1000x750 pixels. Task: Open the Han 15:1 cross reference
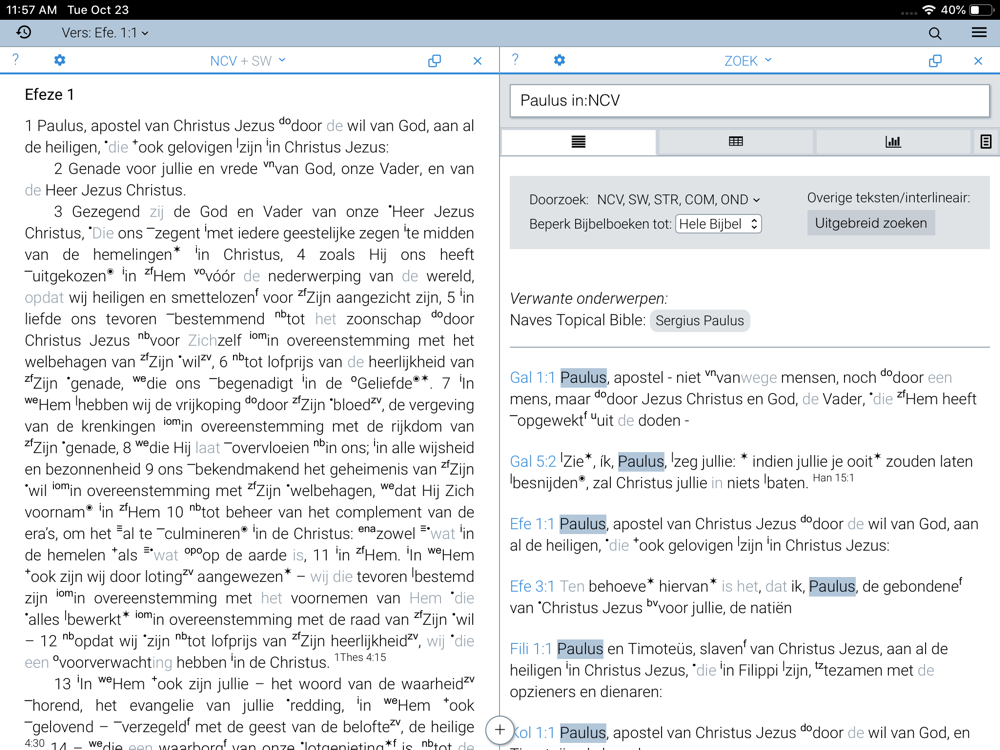(x=833, y=478)
